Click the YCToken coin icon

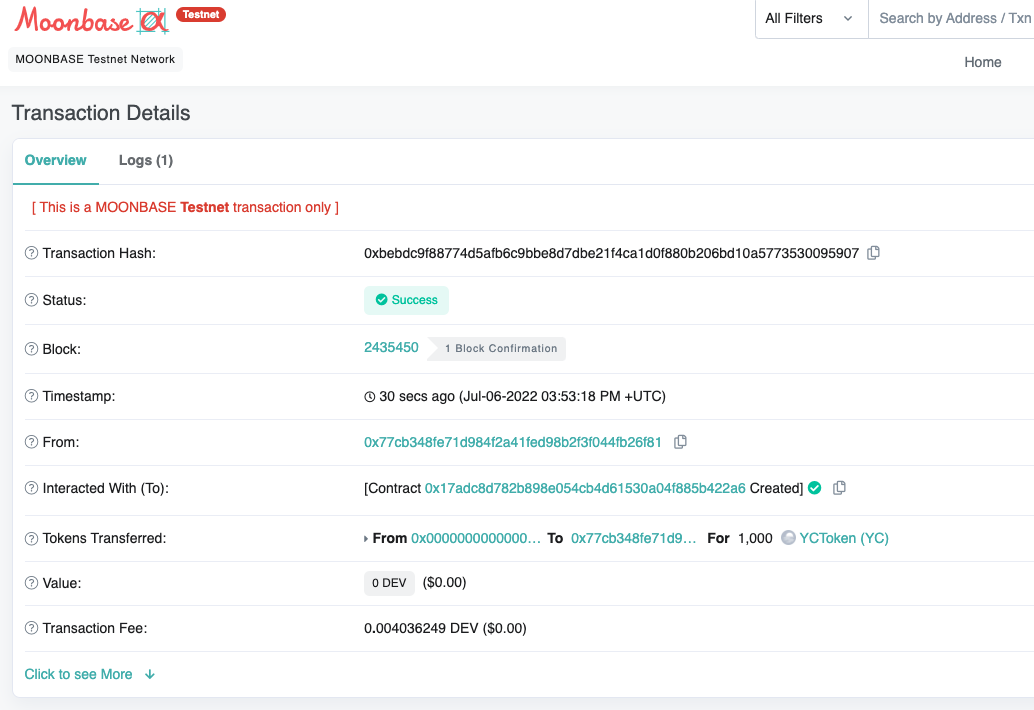point(788,538)
